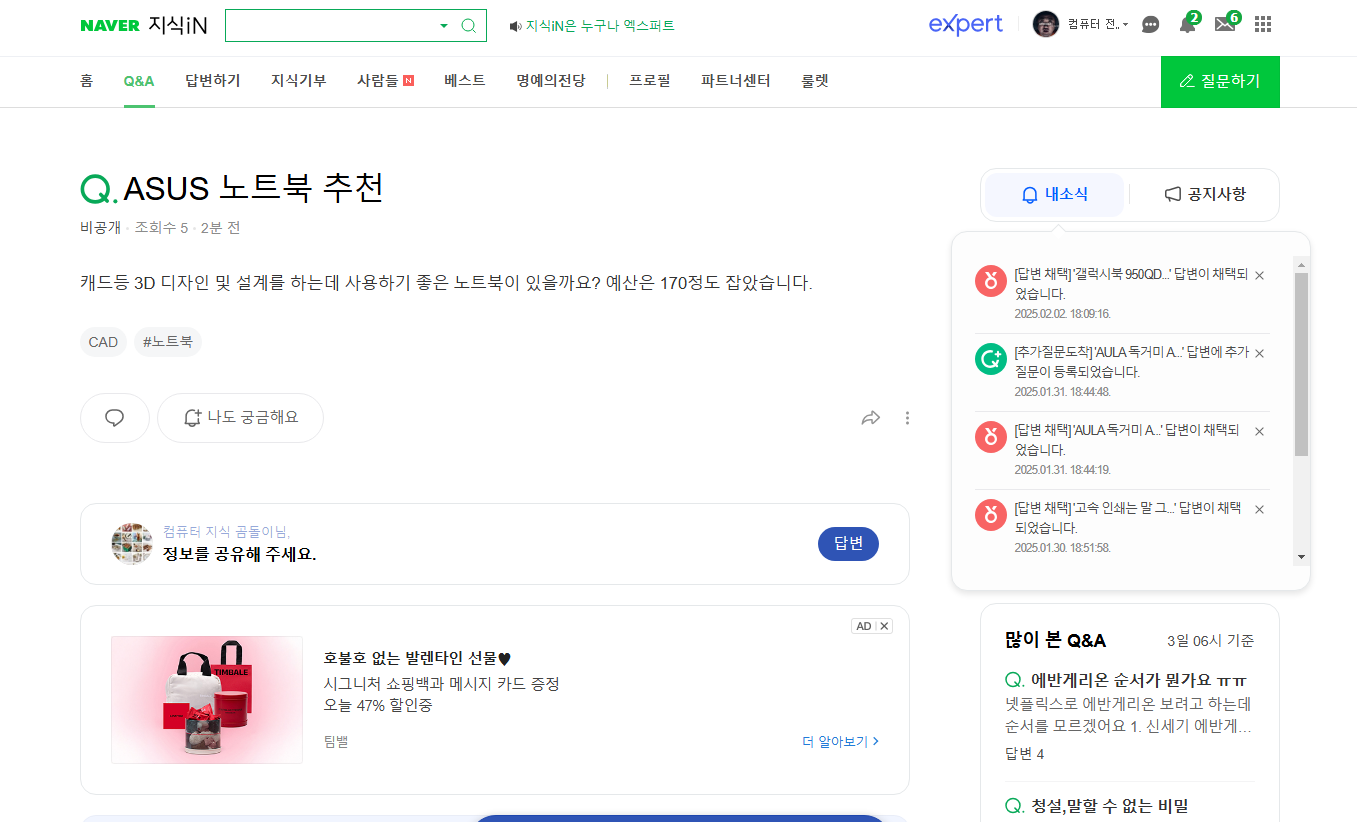Select the Q&A tab

pyautogui.click(x=139, y=81)
